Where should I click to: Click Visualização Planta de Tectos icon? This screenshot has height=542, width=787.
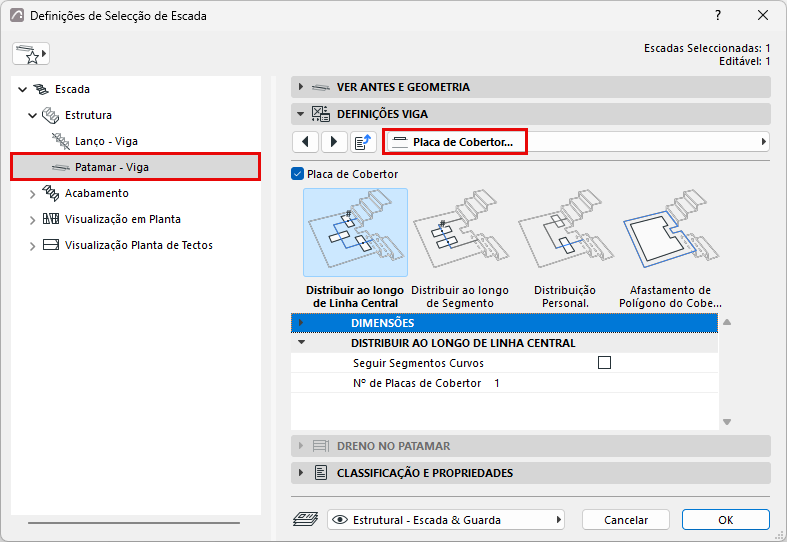click(51, 245)
